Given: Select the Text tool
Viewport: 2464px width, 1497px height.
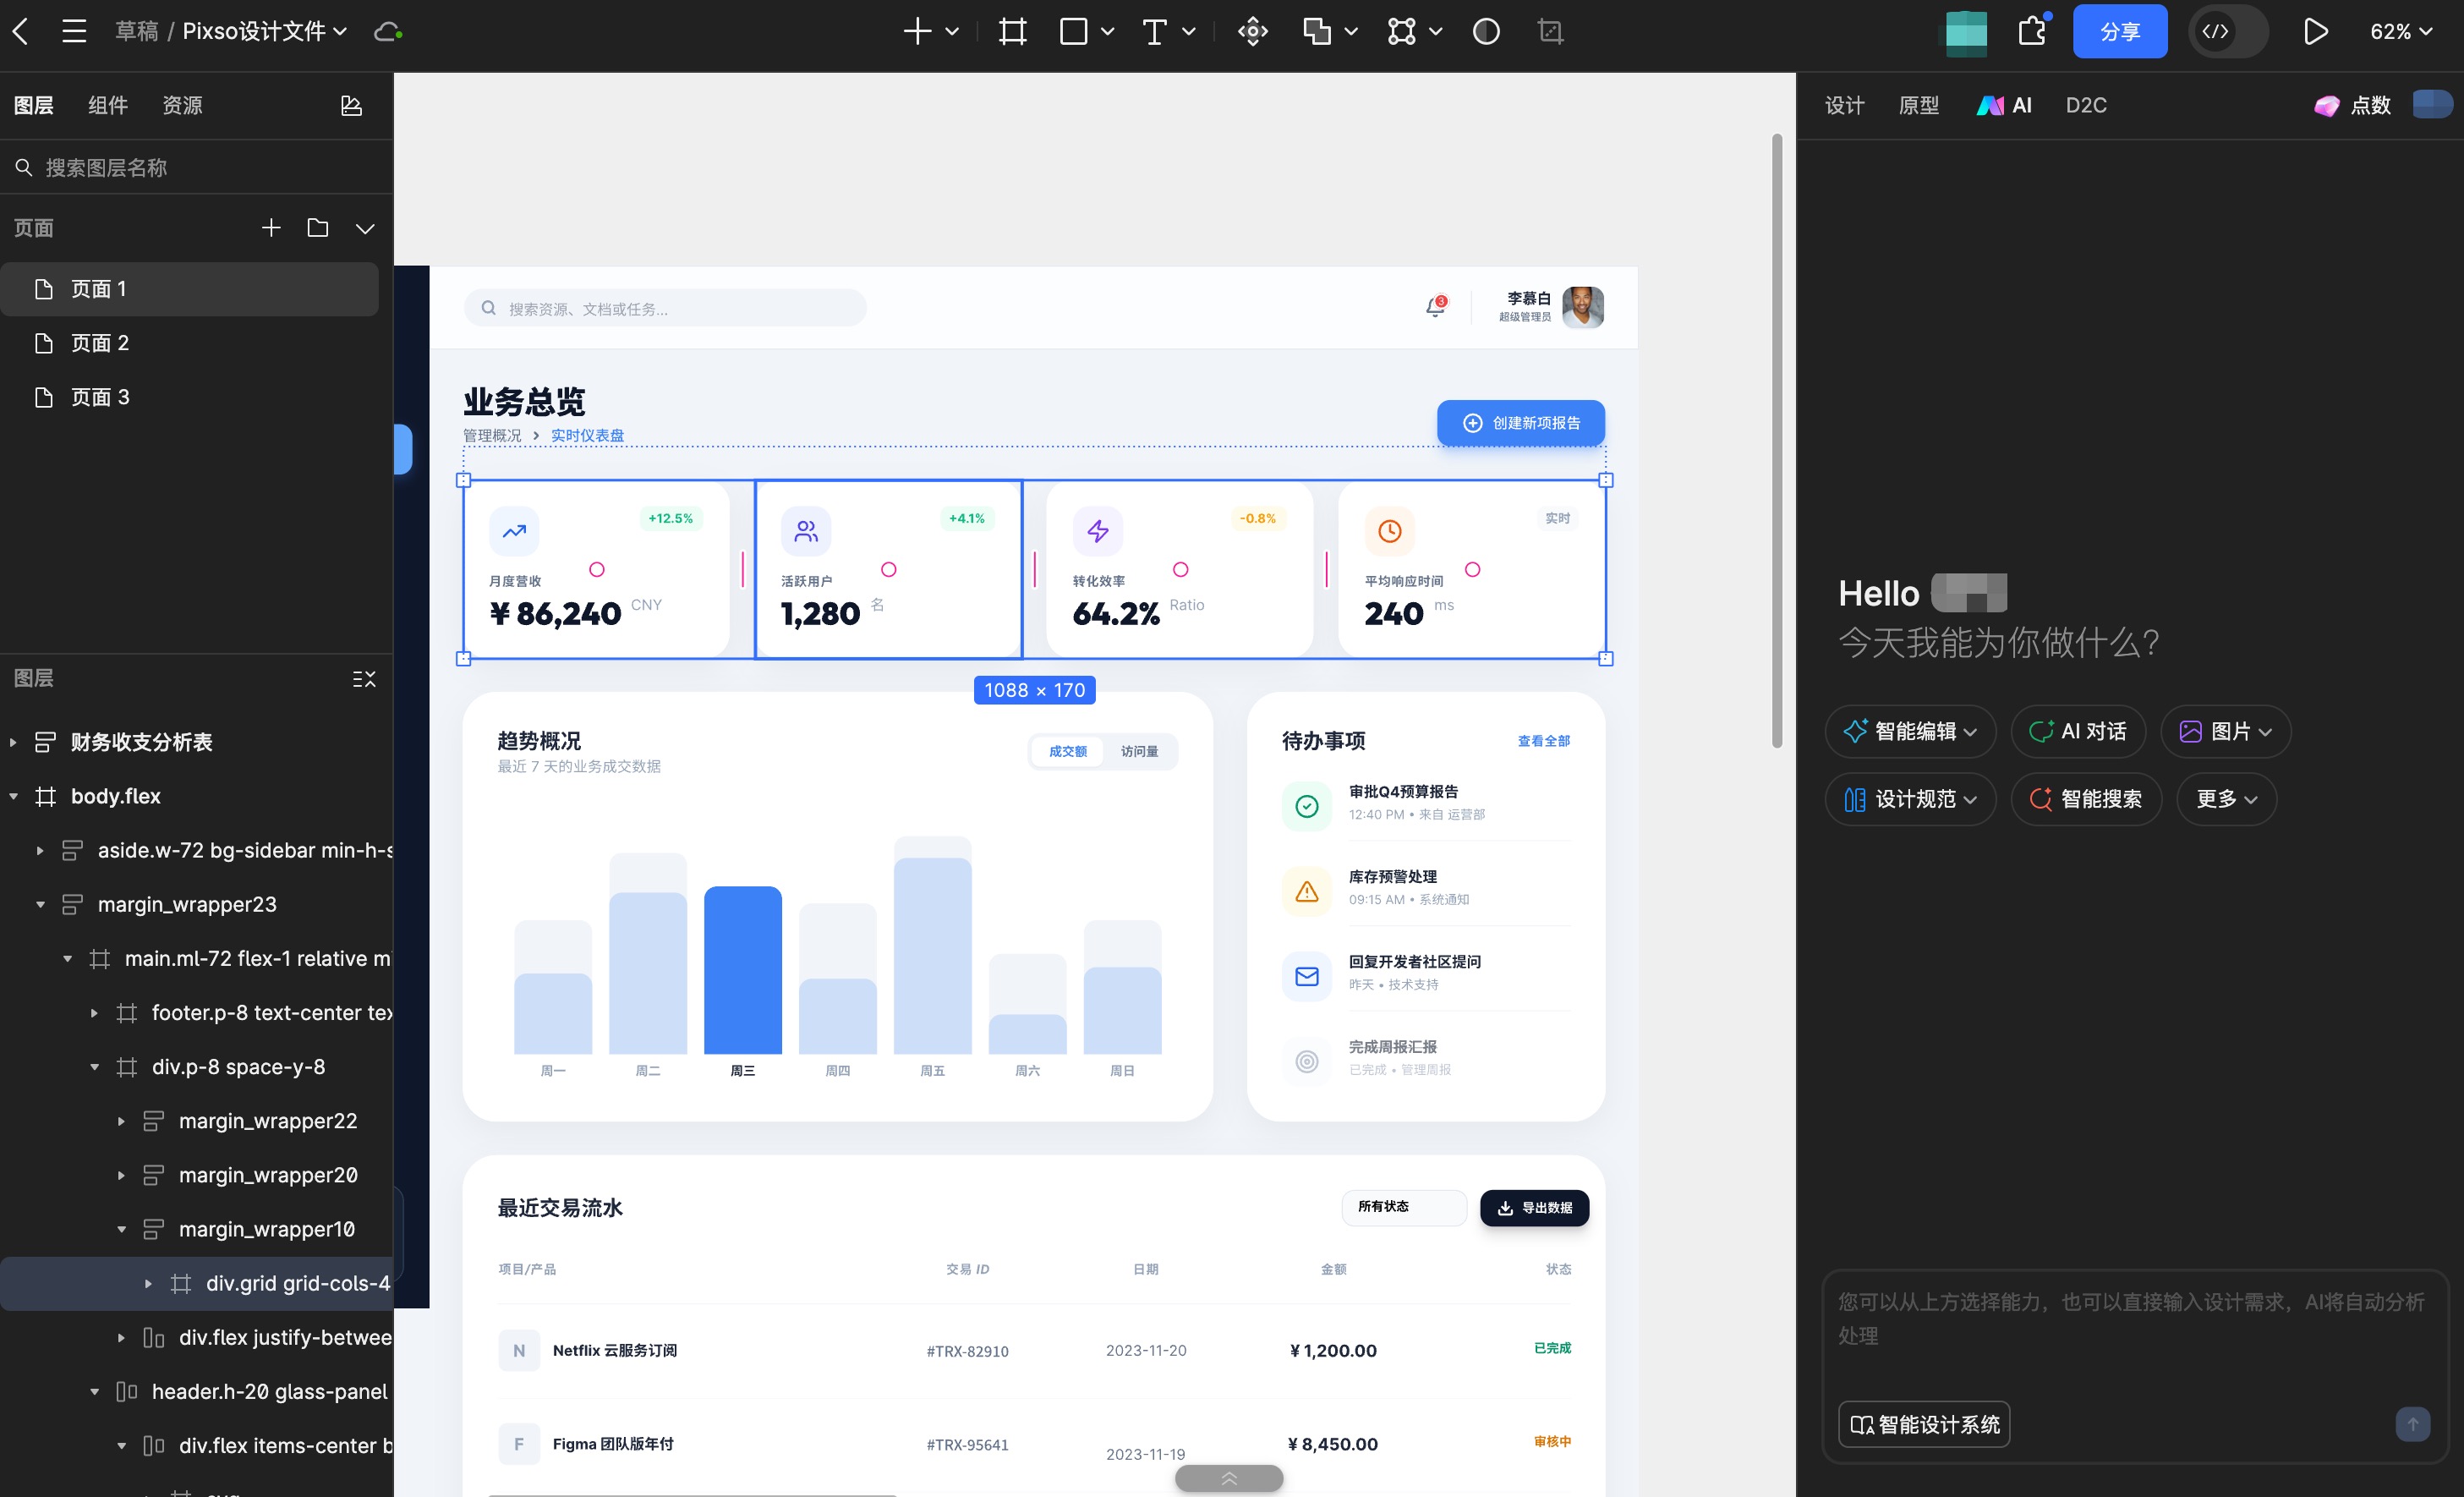Looking at the screenshot, I should point(1154,31).
